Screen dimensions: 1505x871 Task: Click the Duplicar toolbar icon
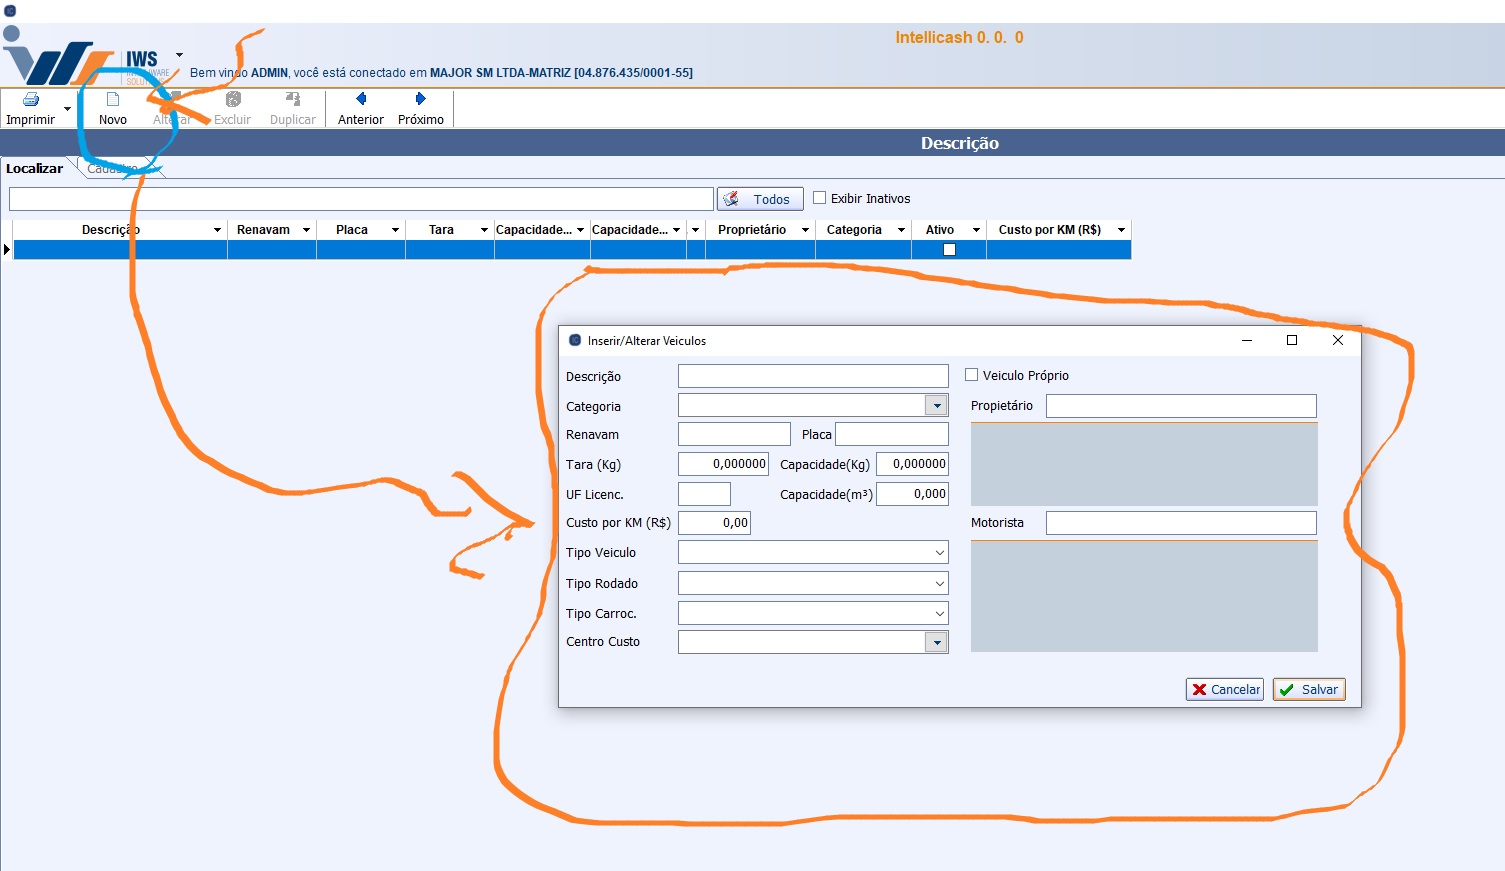click(x=293, y=100)
